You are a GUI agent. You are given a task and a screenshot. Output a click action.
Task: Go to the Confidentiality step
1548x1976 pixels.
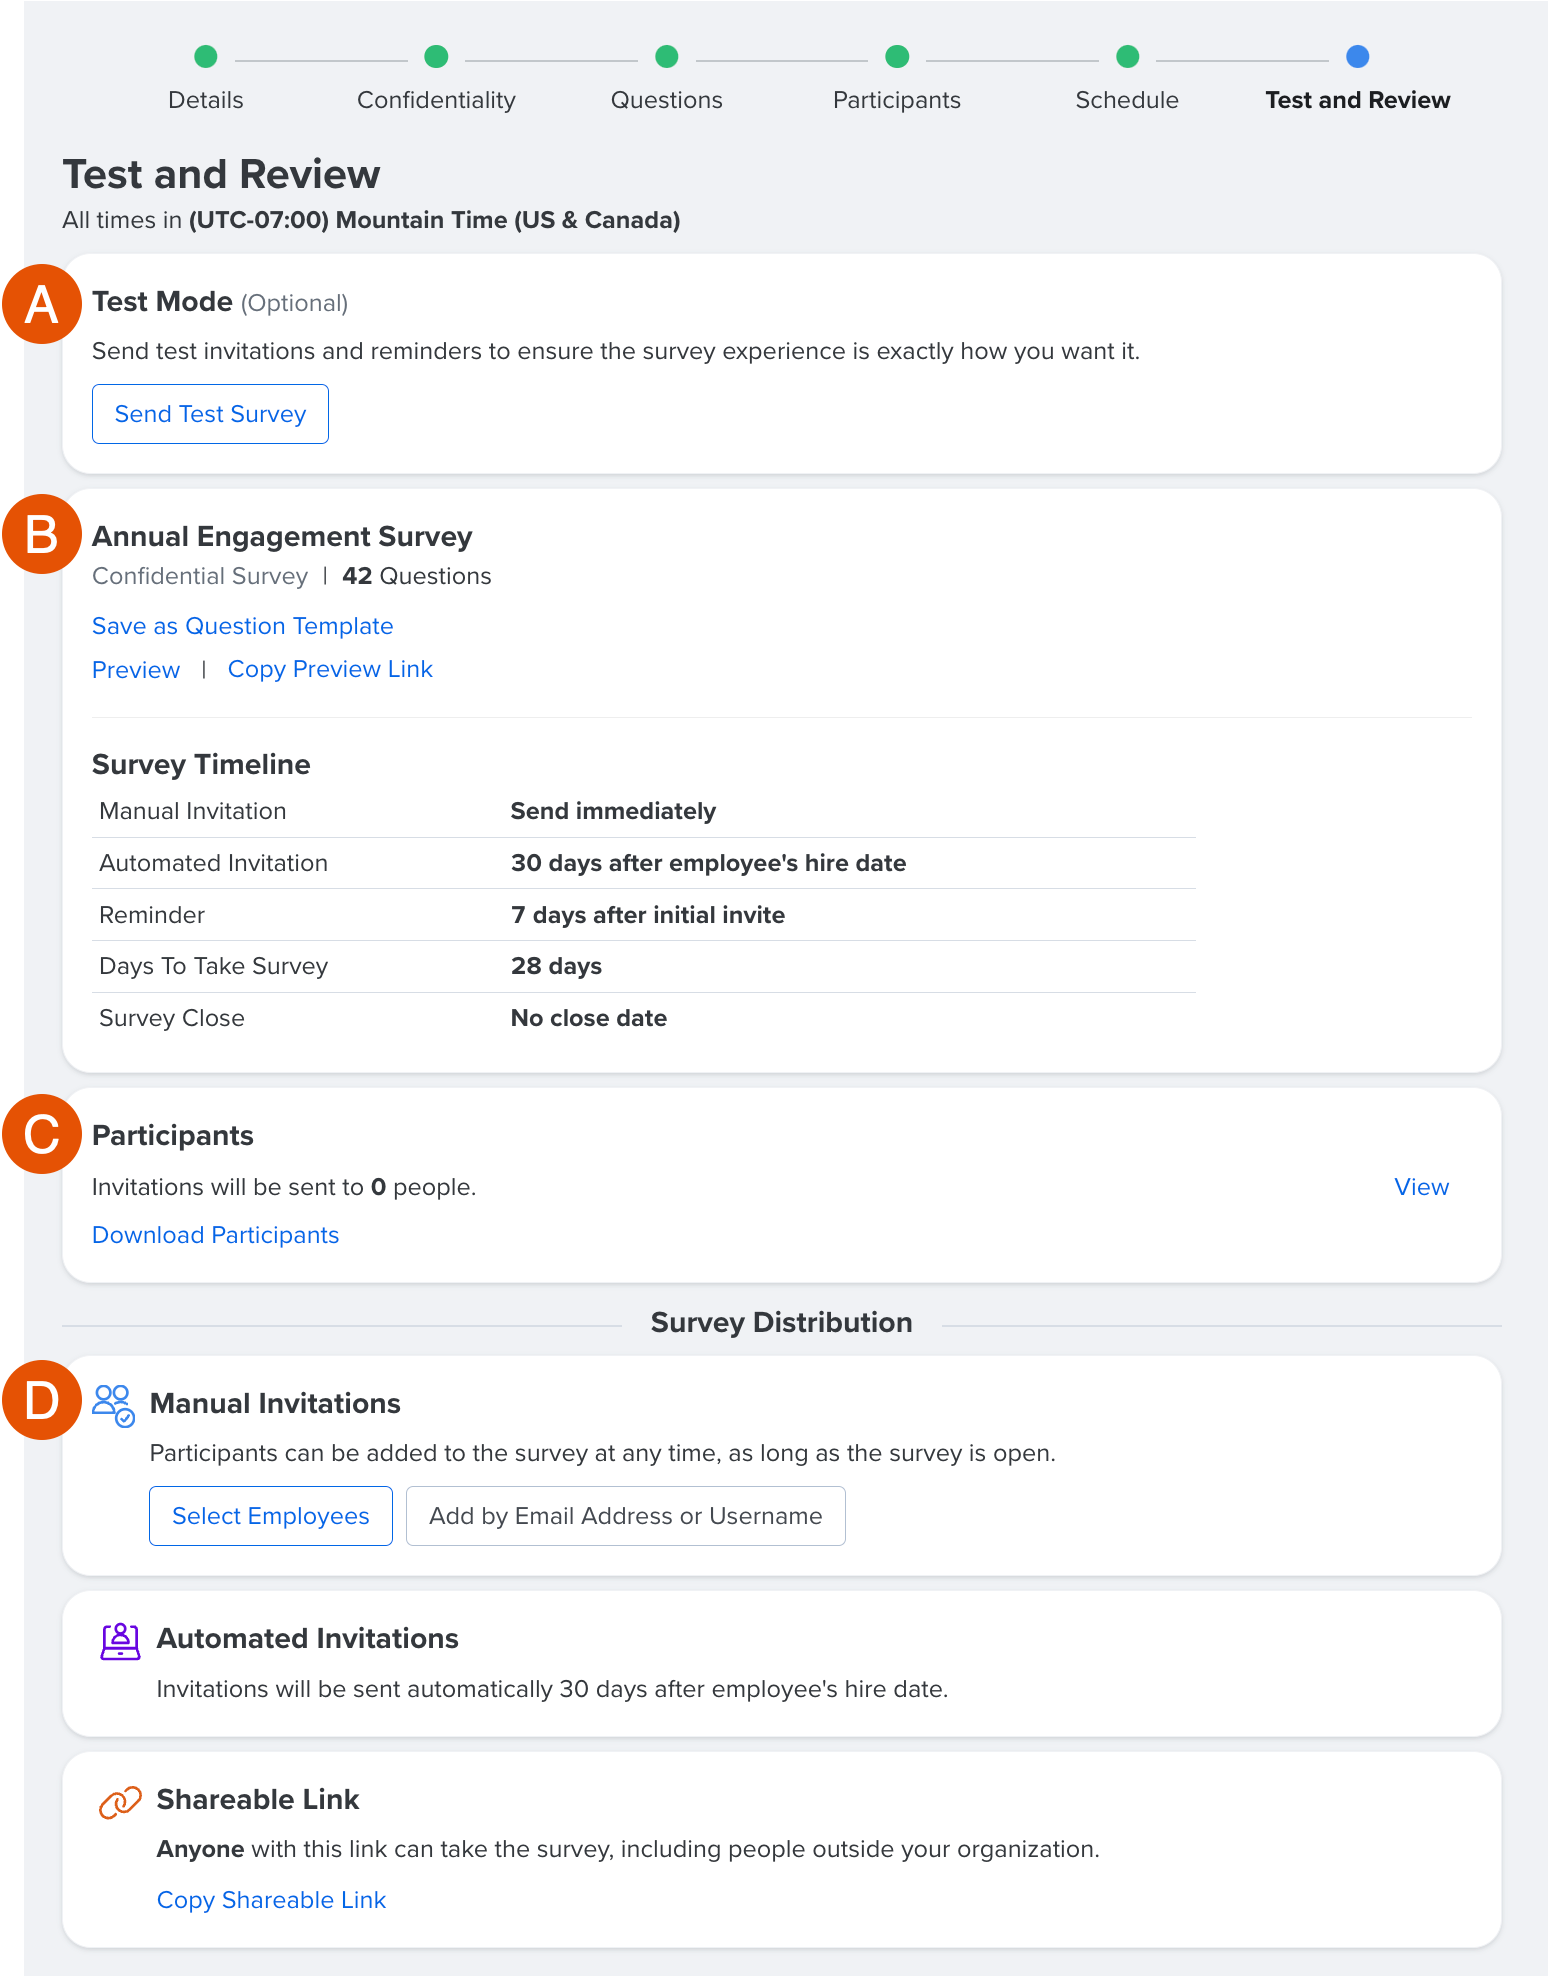tap(436, 99)
